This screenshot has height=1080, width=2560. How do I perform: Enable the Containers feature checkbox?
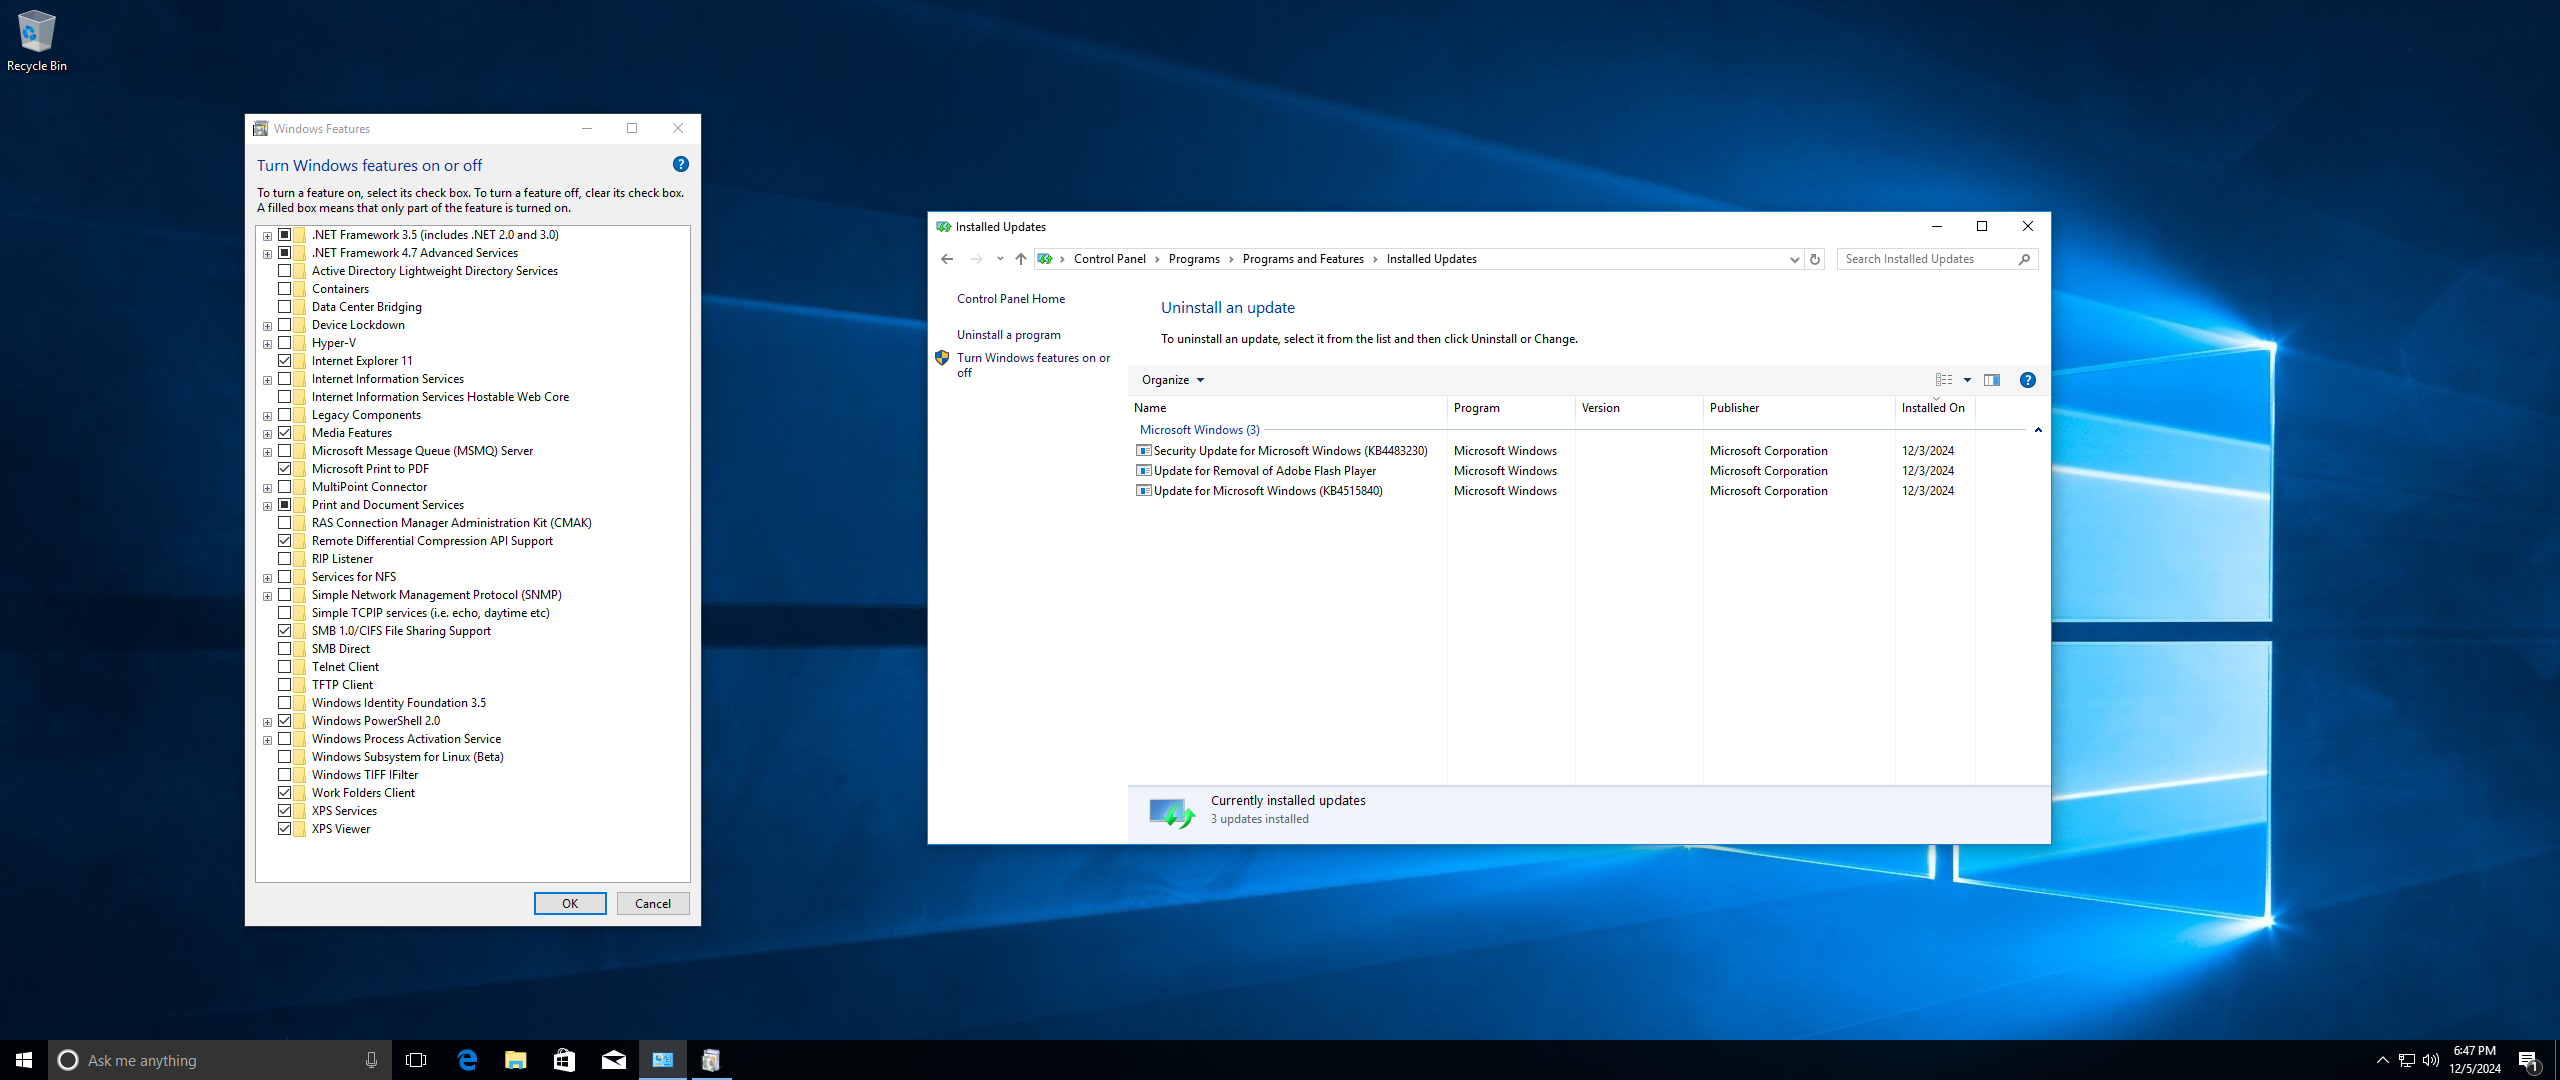[285, 289]
